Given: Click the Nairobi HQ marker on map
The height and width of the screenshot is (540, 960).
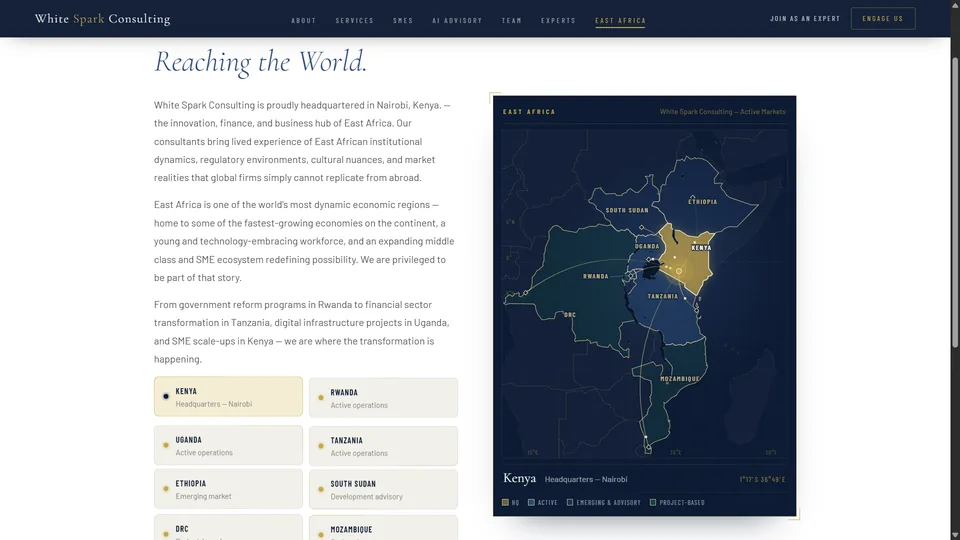Looking at the screenshot, I should click(x=679, y=271).
